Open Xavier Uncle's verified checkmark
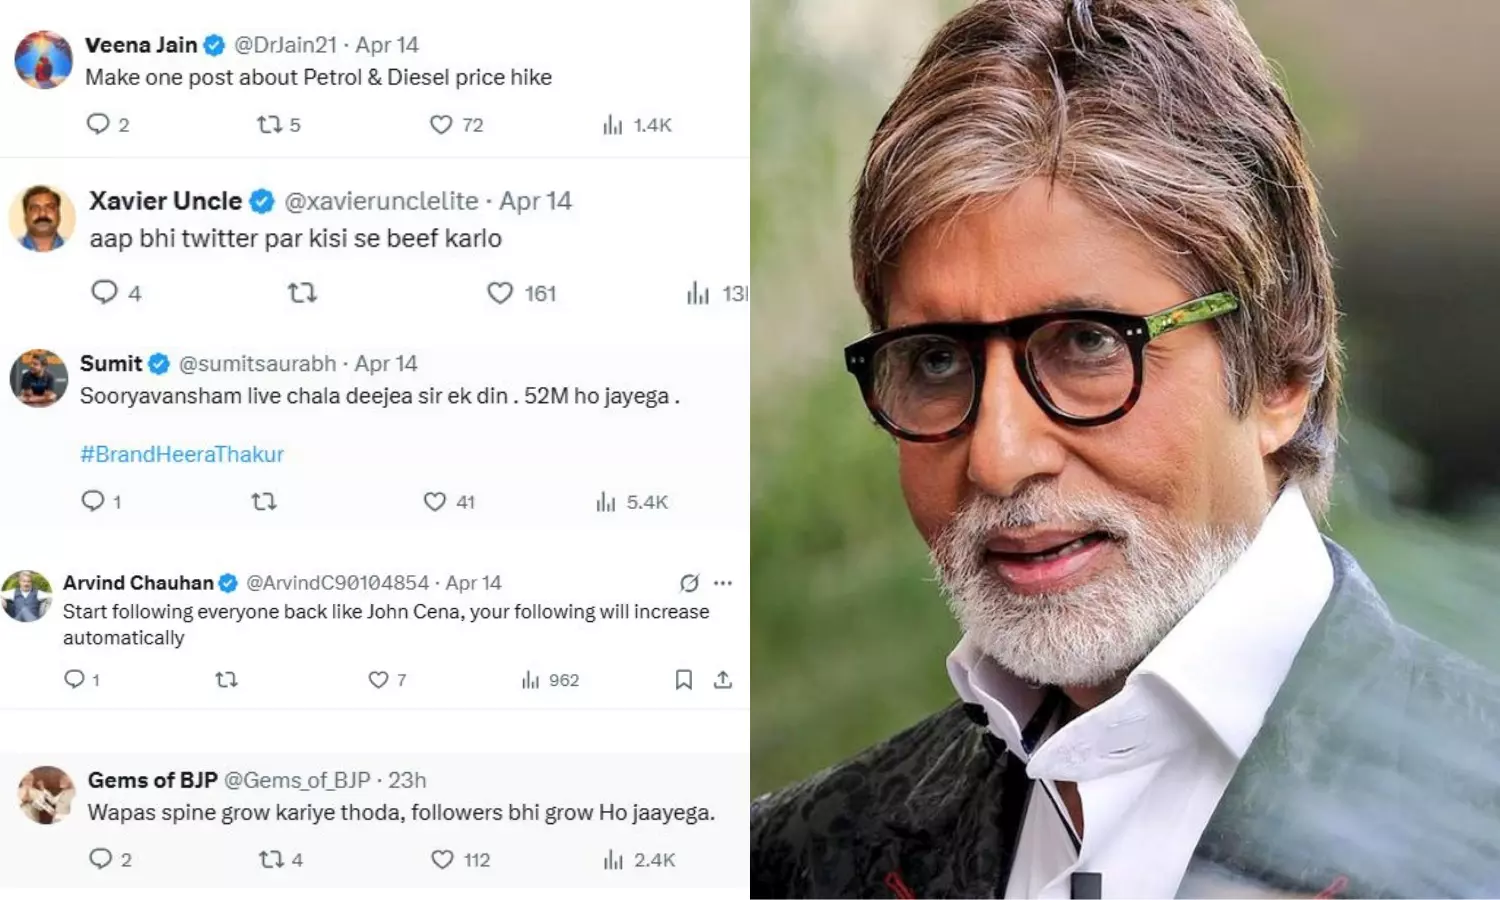 click(x=262, y=200)
